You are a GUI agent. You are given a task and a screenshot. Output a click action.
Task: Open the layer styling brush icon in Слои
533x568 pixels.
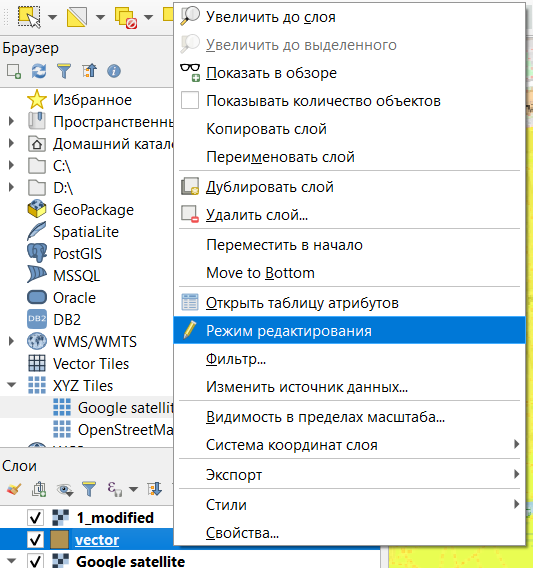pos(14,489)
